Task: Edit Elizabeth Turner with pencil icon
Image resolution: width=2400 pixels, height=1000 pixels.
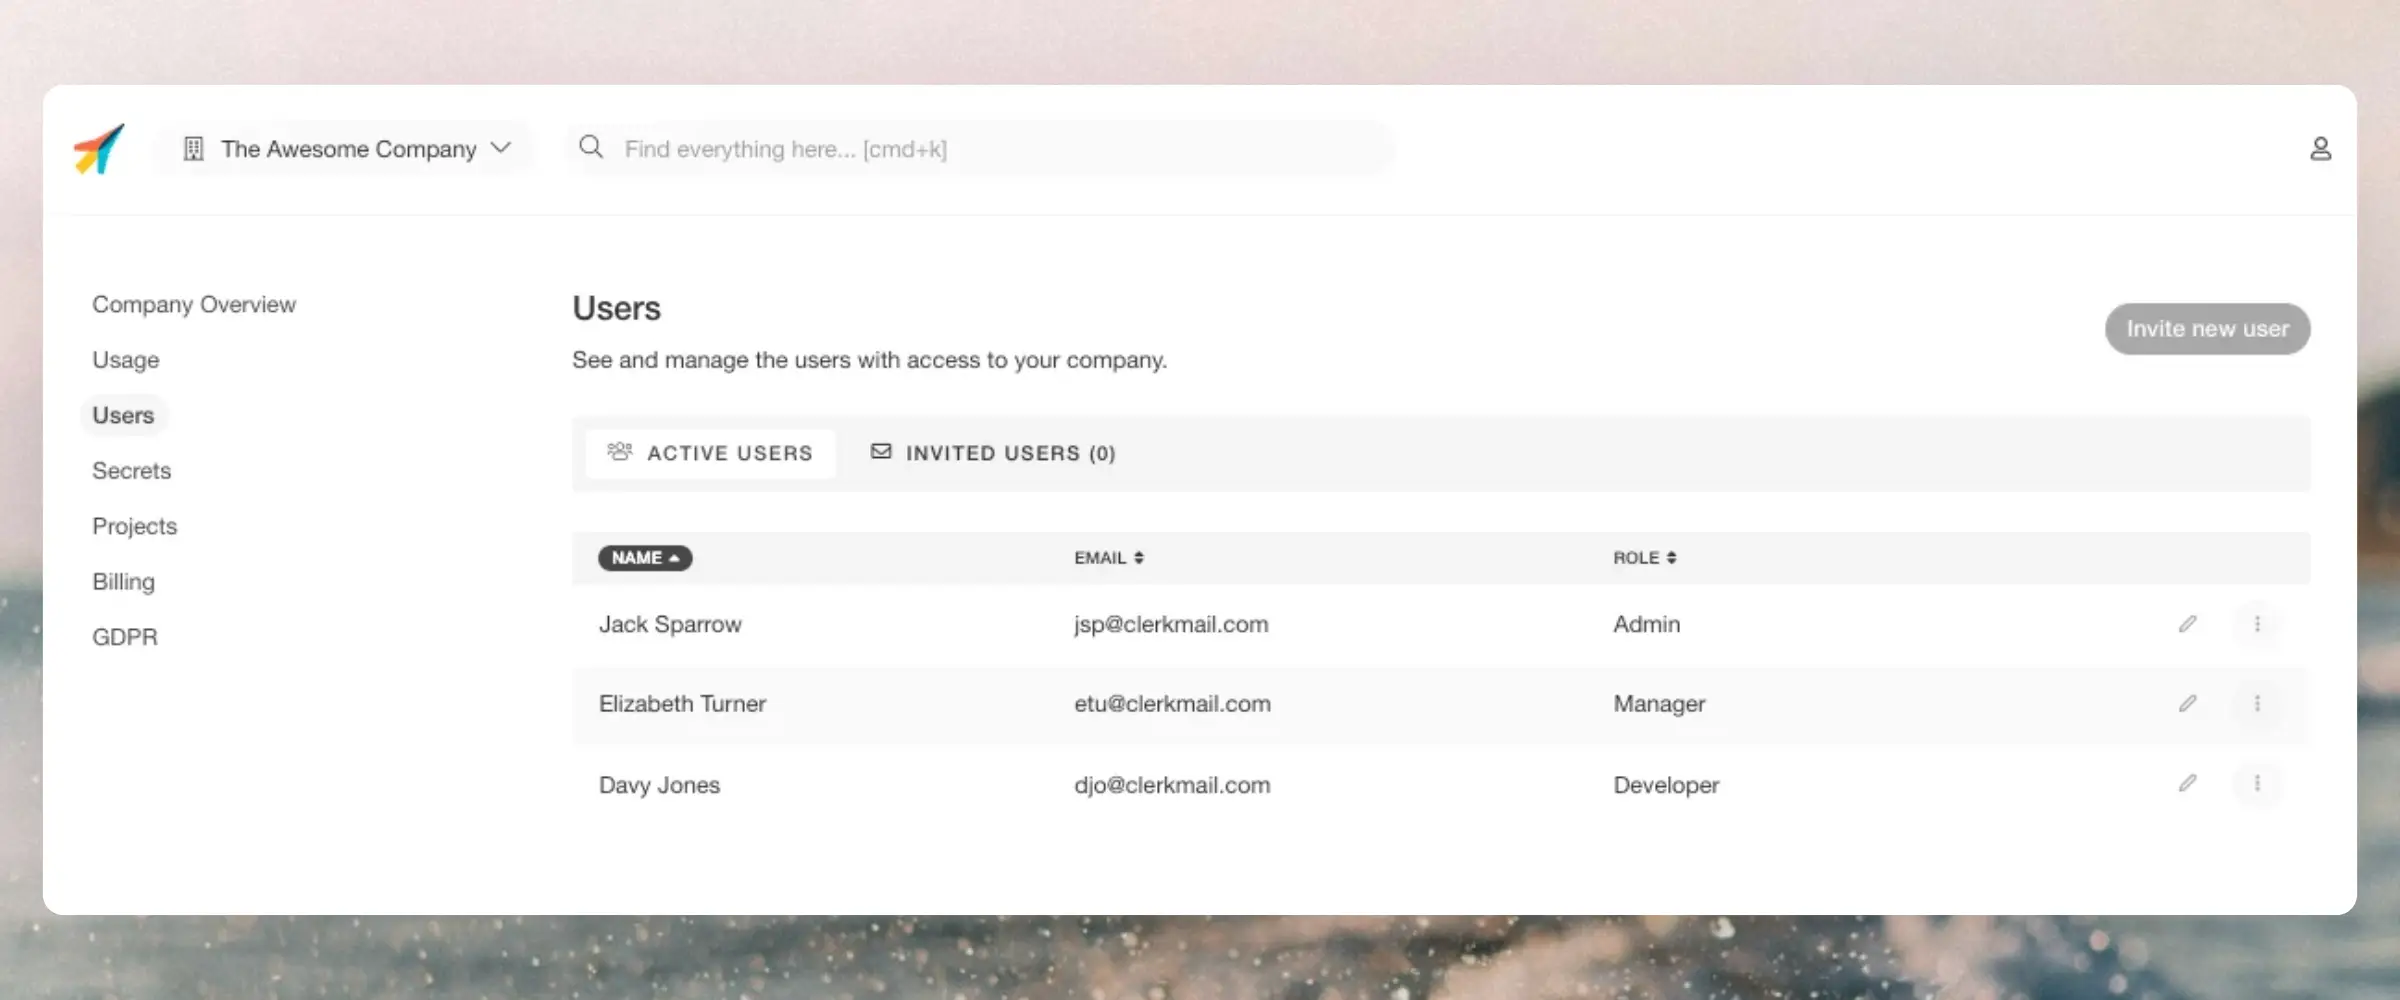Action: (2187, 704)
